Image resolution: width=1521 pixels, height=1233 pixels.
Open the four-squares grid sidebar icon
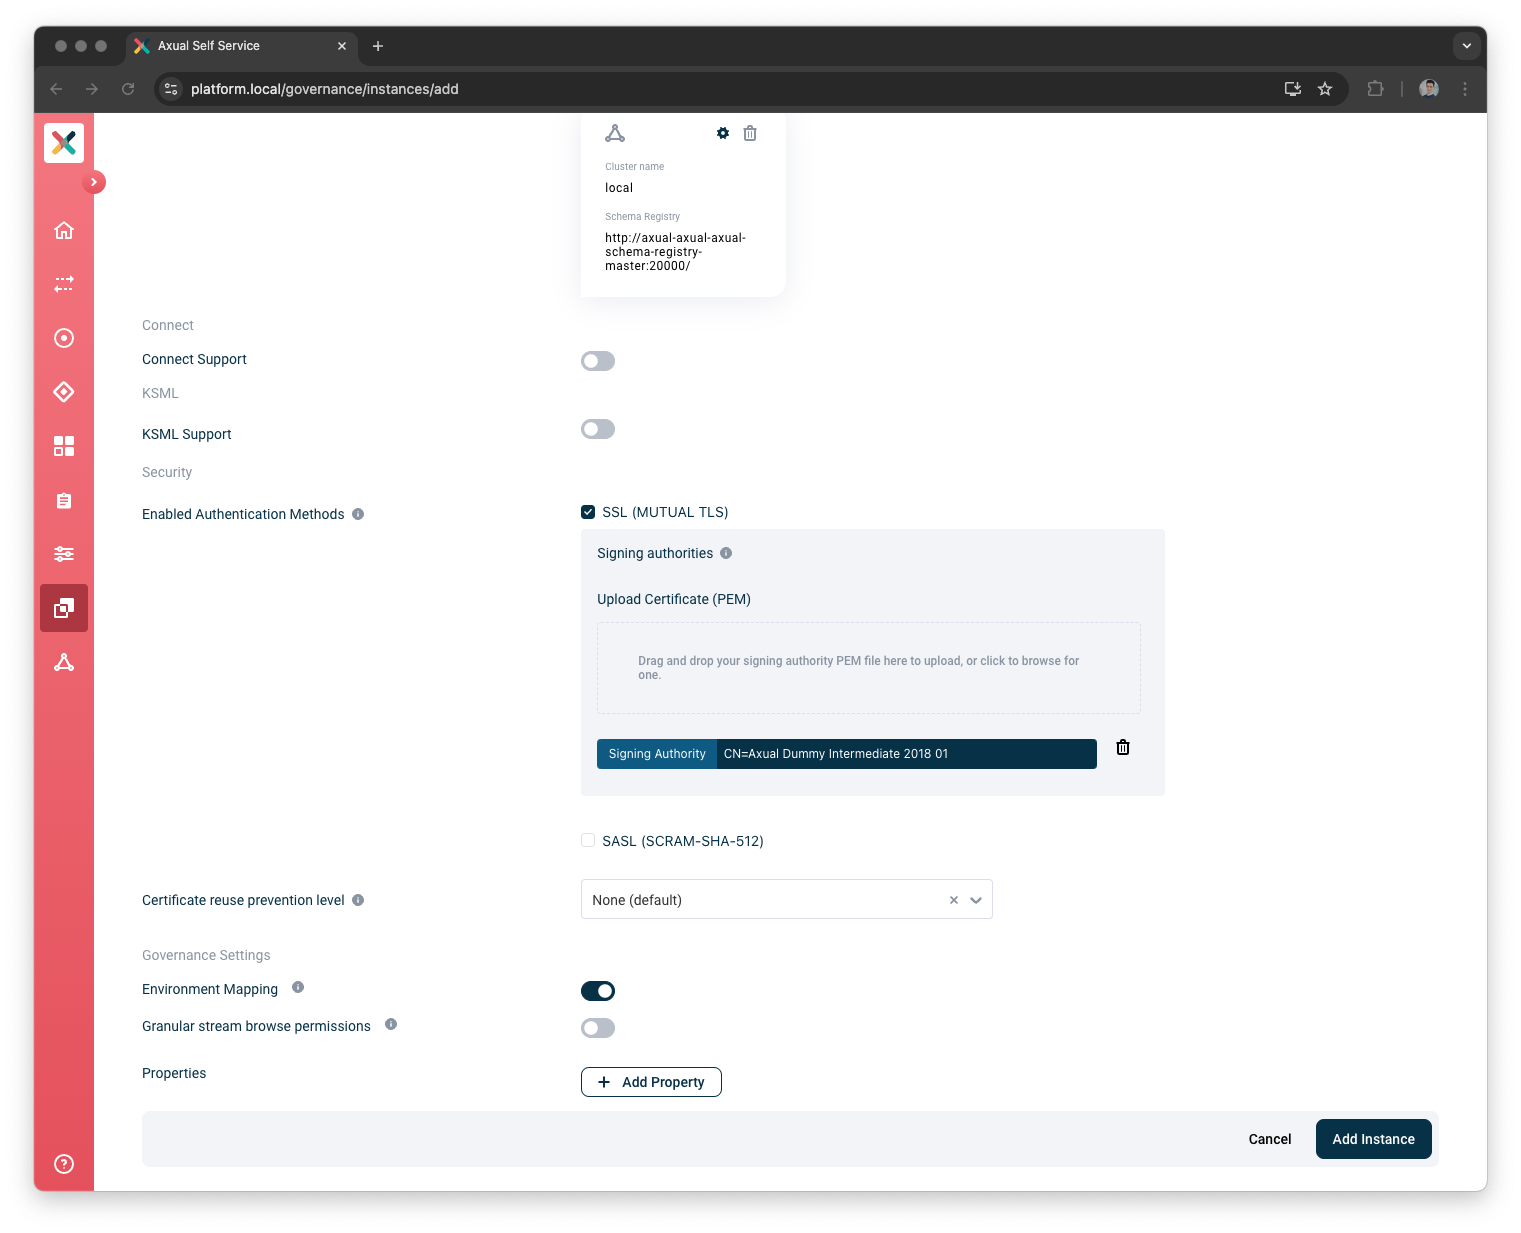point(64,446)
